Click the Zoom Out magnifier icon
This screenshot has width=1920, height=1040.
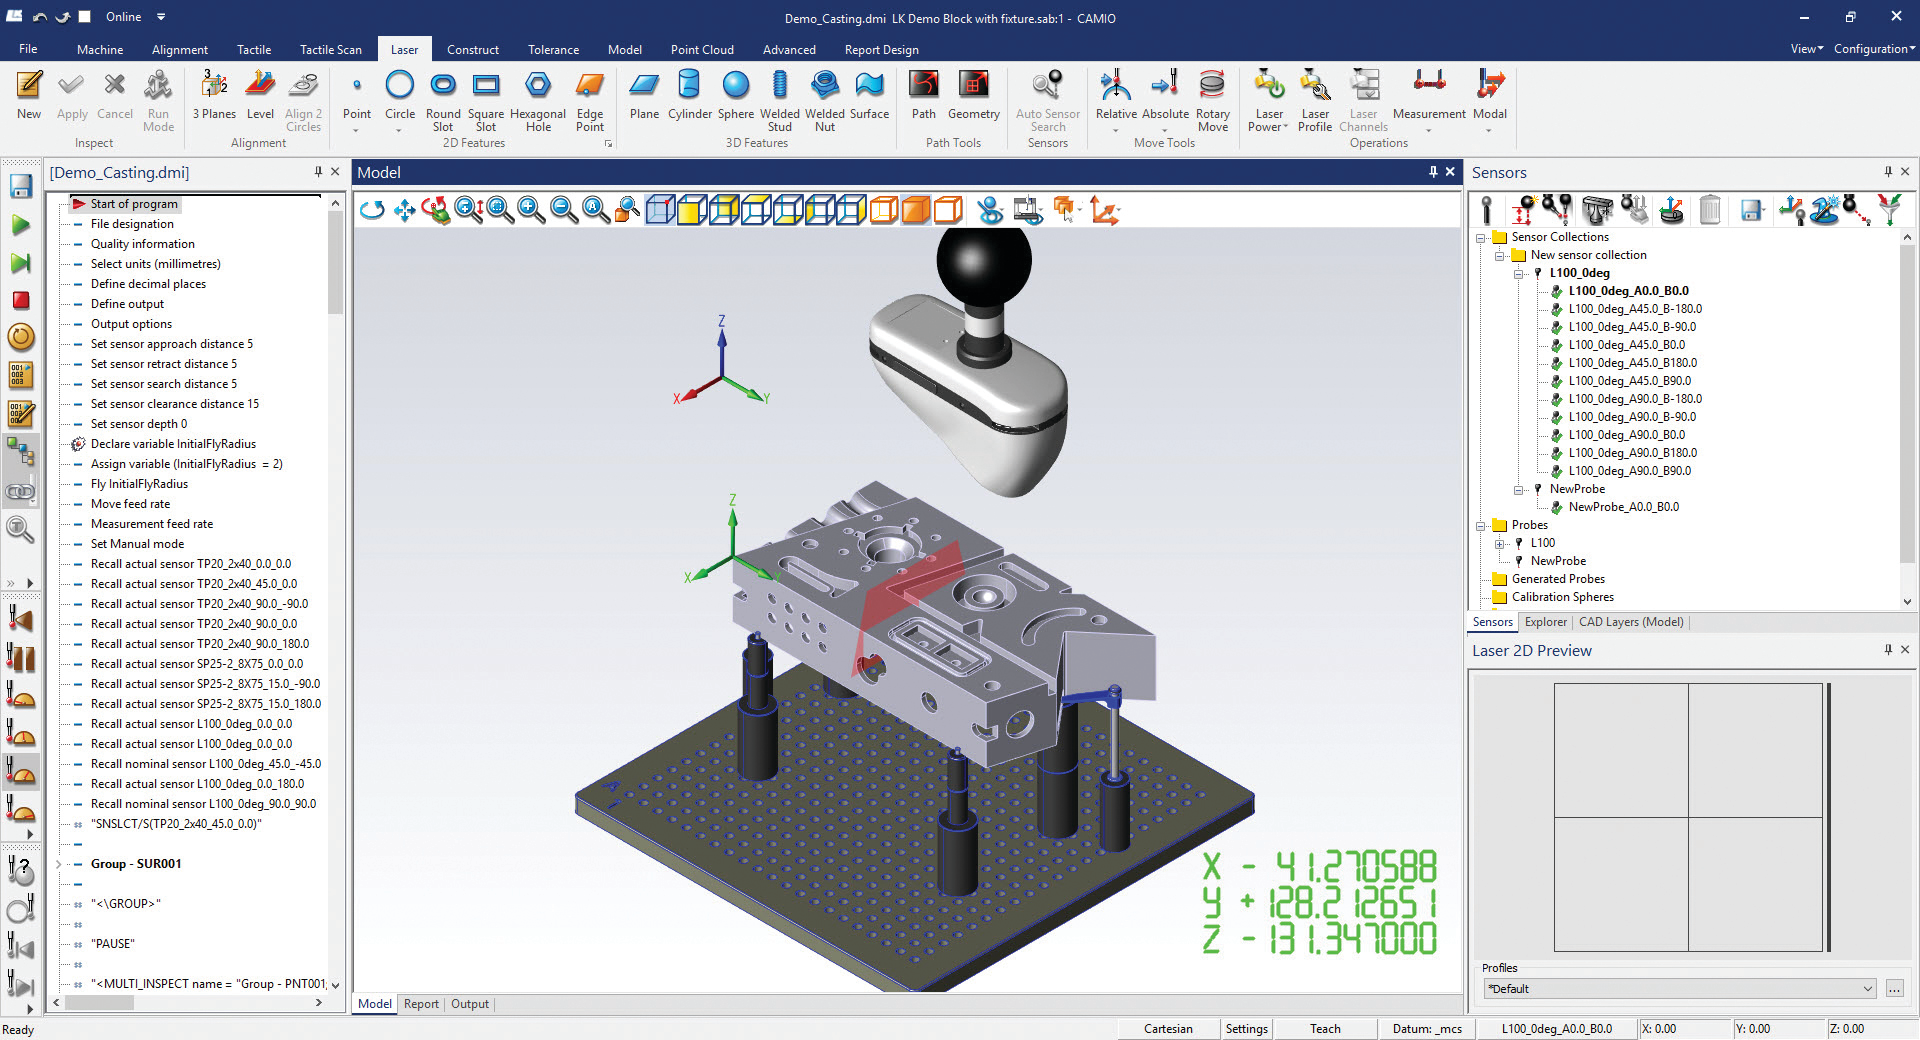coord(564,210)
